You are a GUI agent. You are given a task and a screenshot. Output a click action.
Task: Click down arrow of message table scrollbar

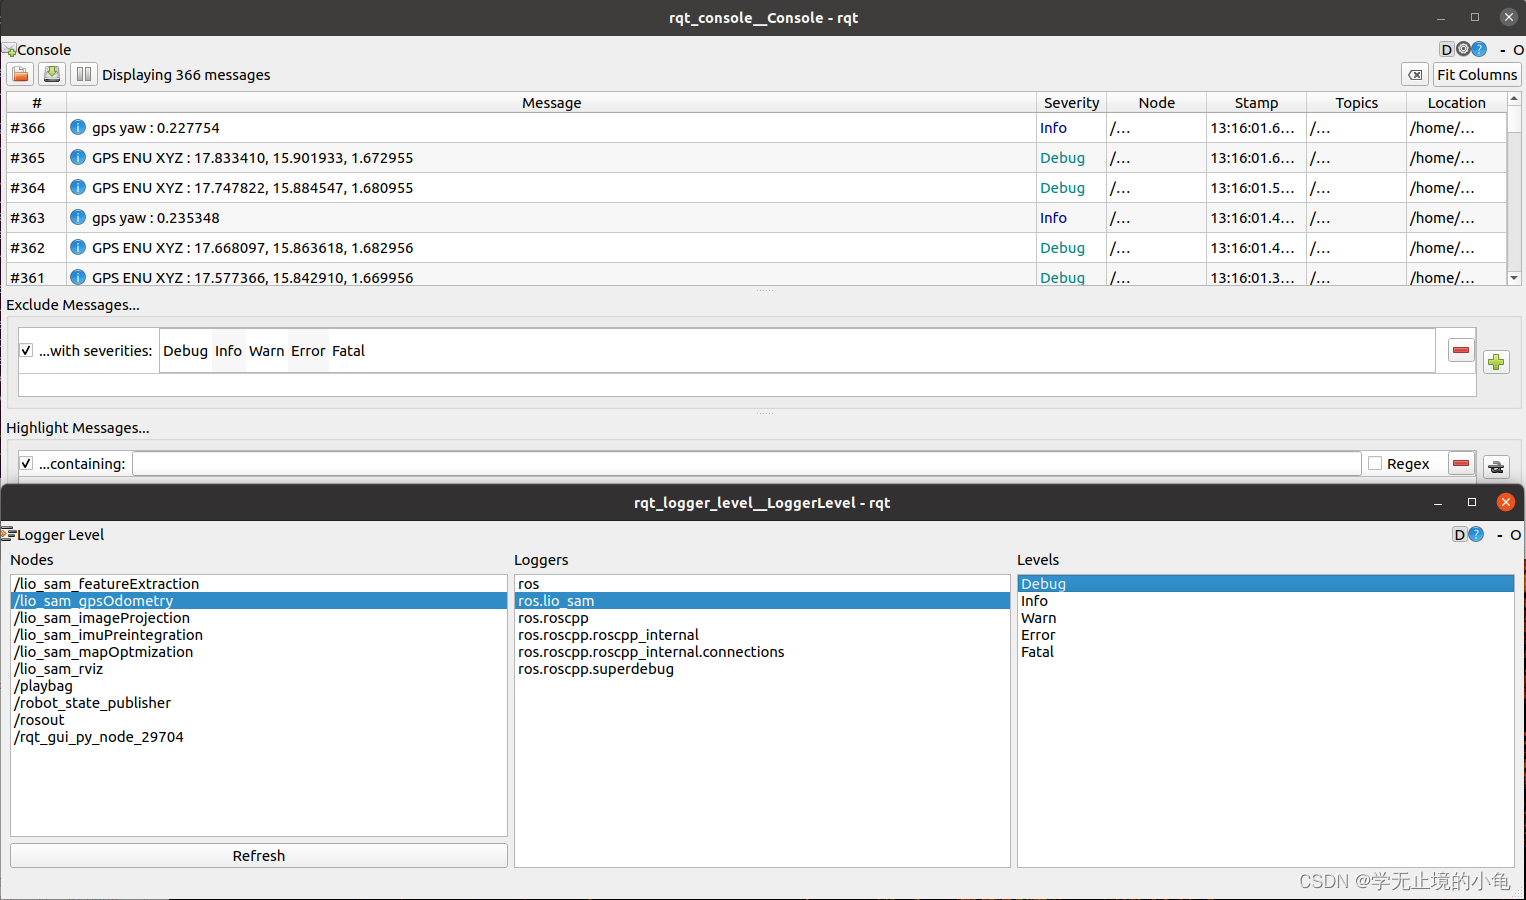tap(1514, 278)
